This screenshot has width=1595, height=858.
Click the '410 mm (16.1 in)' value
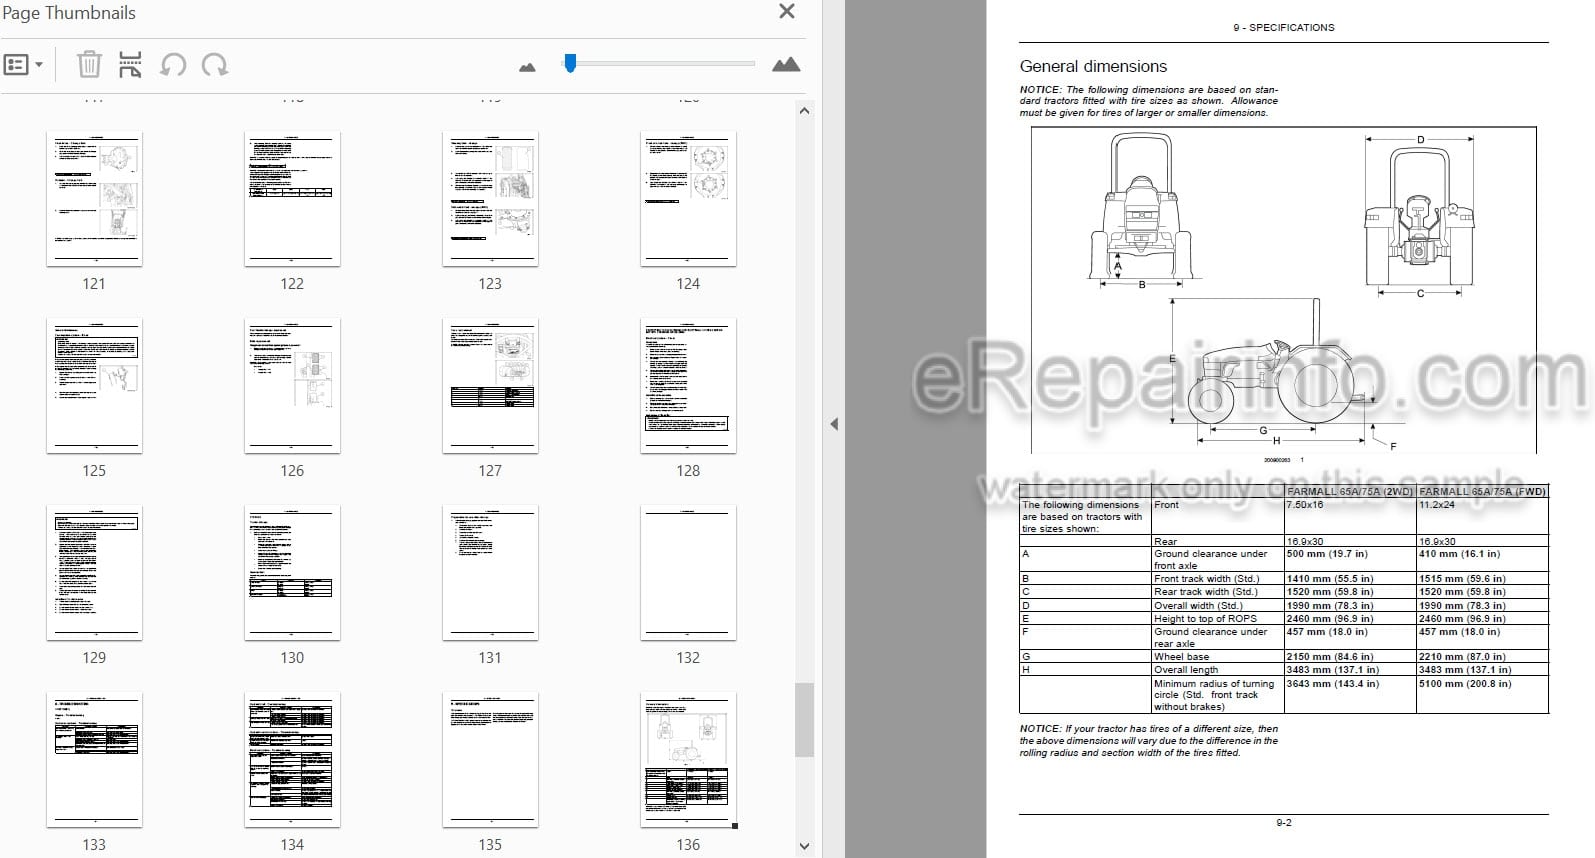pos(1459,554)
